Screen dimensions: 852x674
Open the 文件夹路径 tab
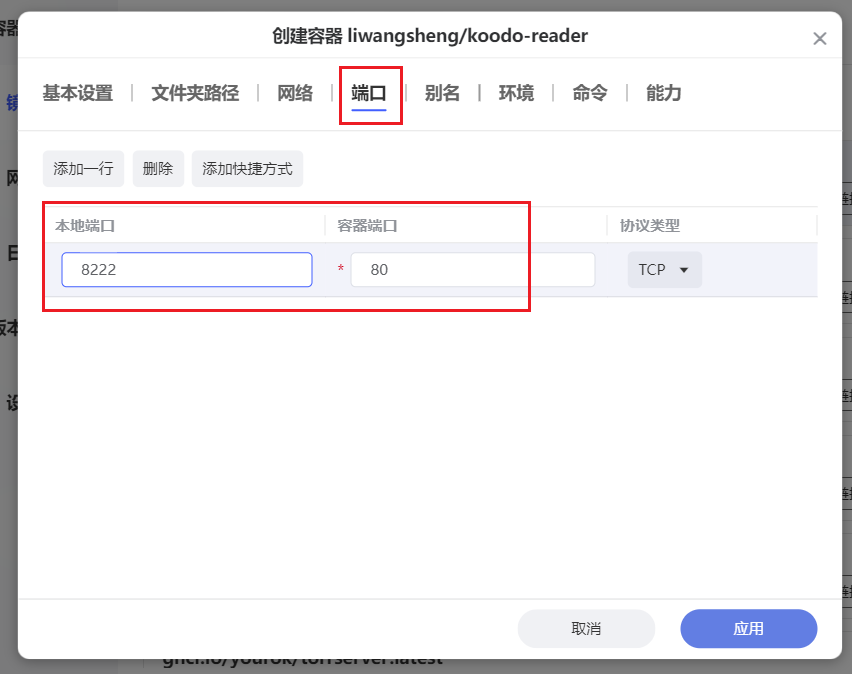[x=195, y=93]
